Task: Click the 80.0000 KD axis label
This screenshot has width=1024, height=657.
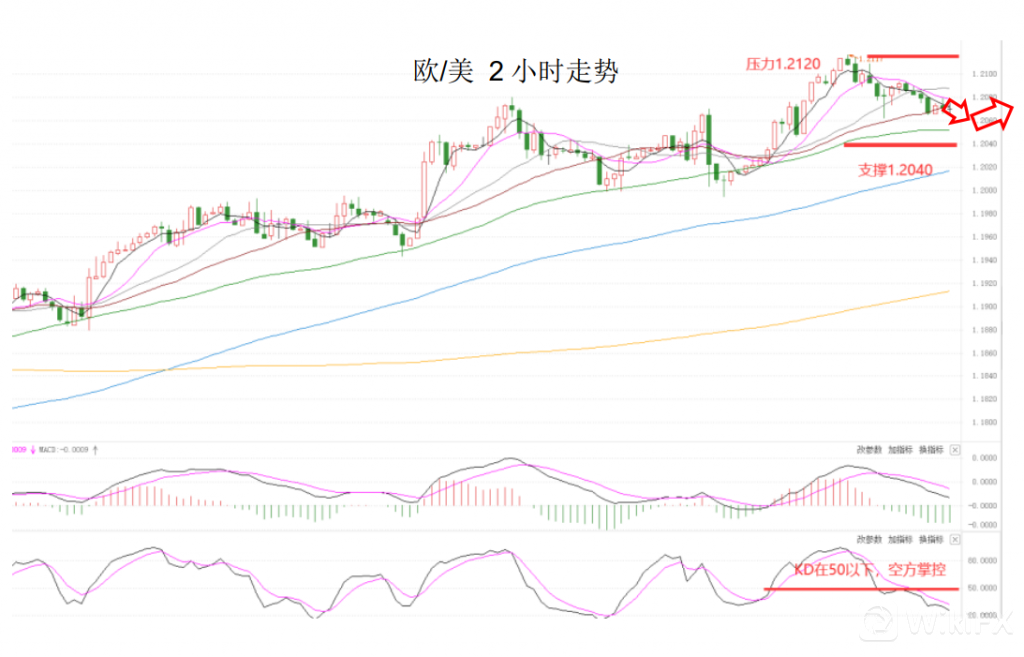Action: 982,561
